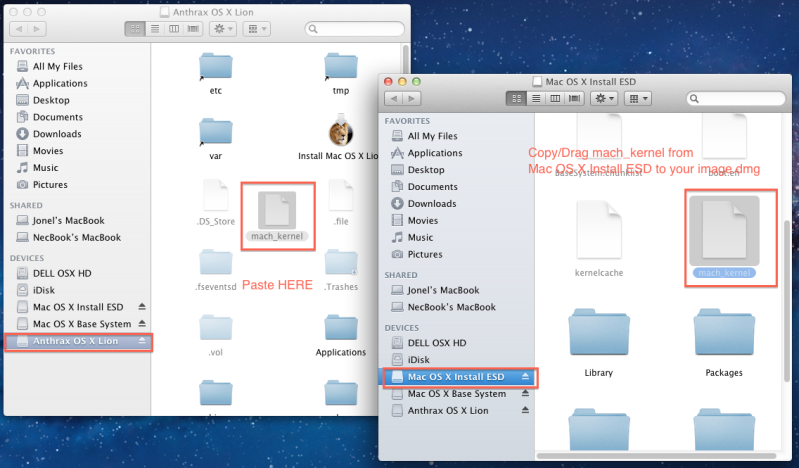Open Action gear menu in Install ESD window
Viewport: 799px width, 468px height.
click(605, 98)
